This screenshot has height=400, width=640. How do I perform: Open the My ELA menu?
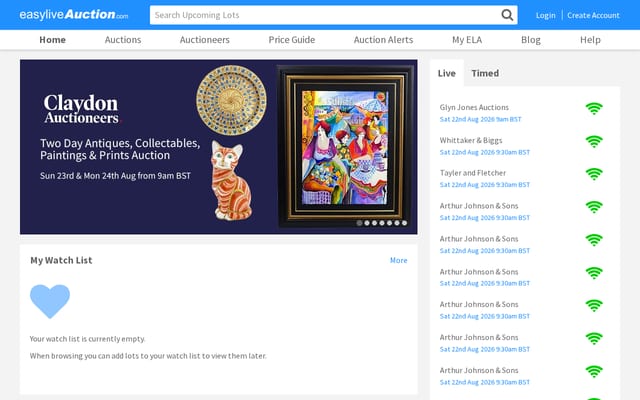467,40
